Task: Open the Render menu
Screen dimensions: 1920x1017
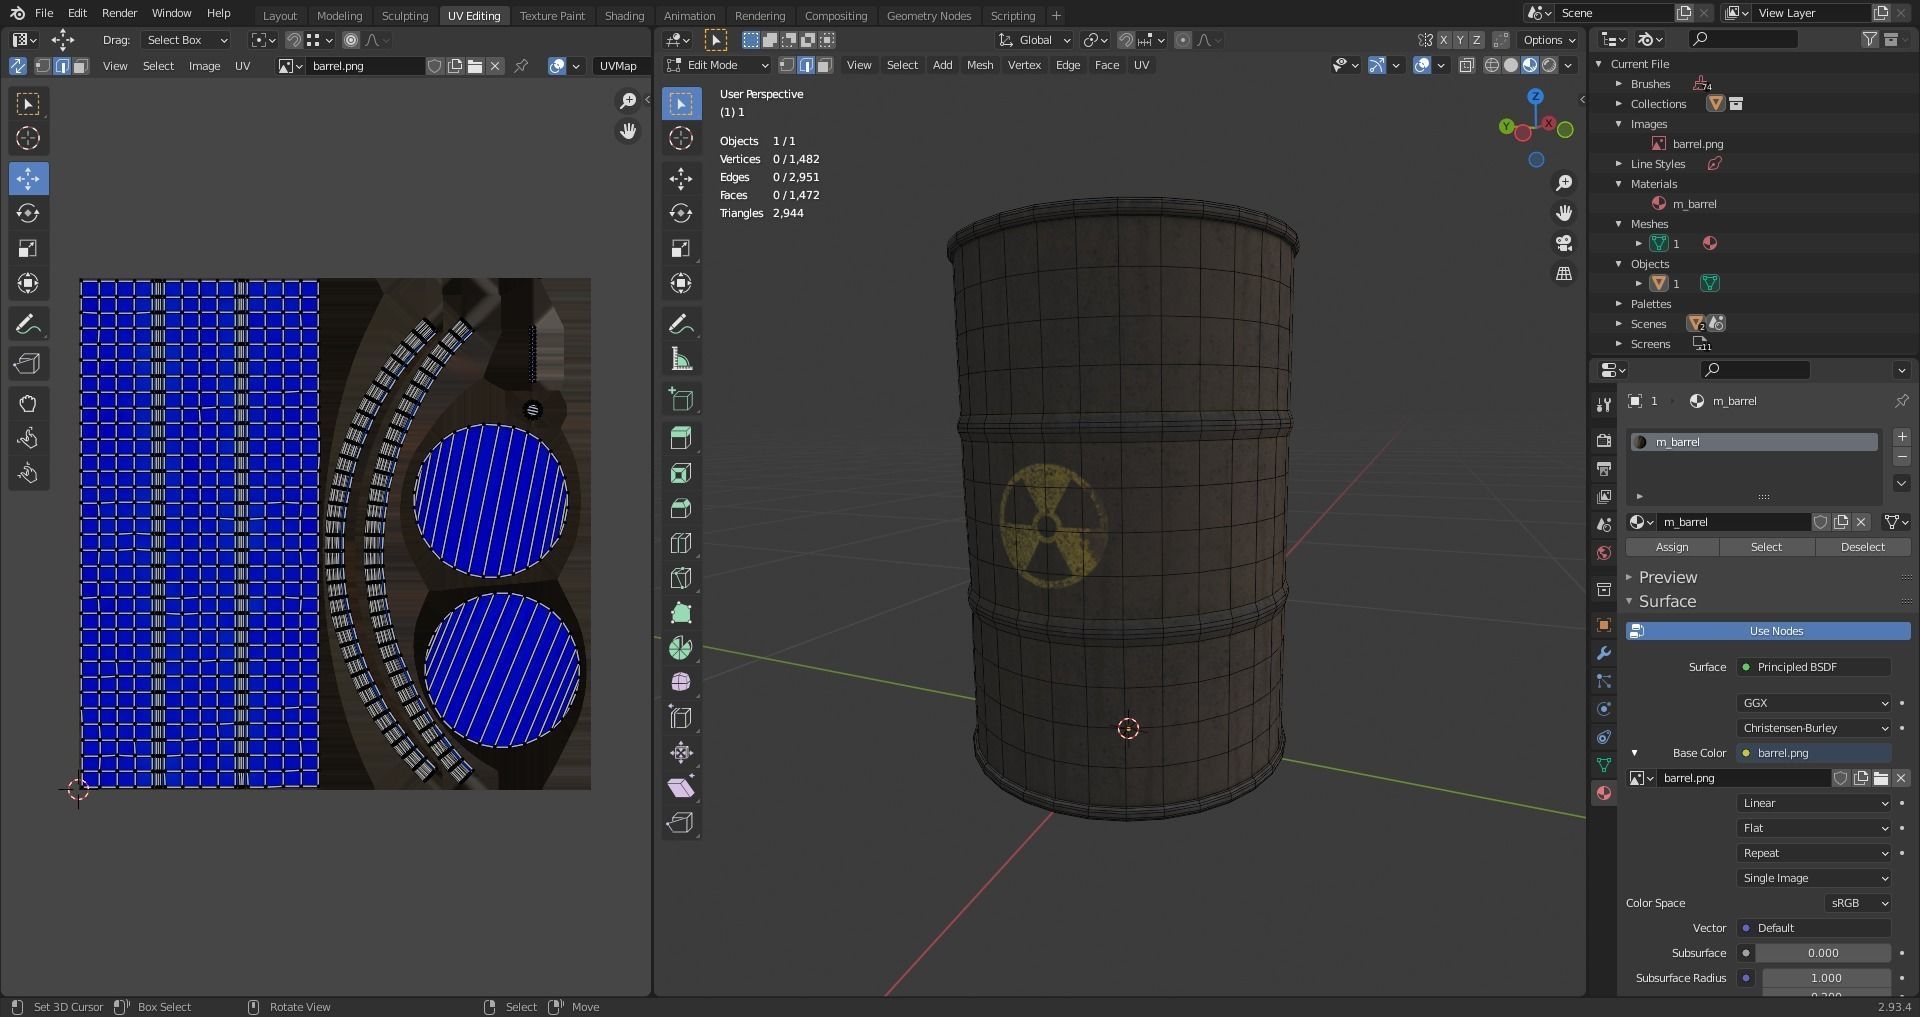Action: pos(119,13)
